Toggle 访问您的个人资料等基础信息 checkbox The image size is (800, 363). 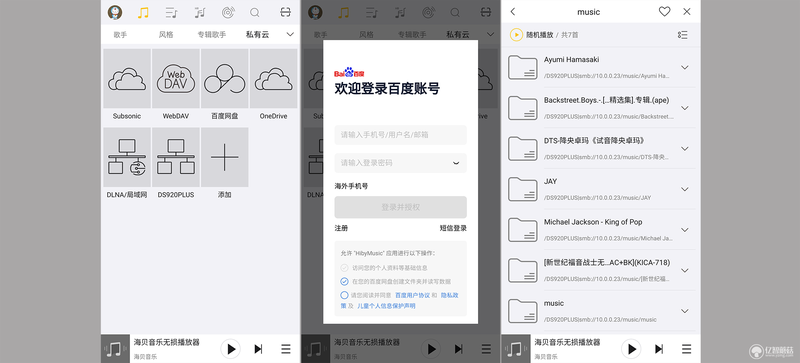344,268
